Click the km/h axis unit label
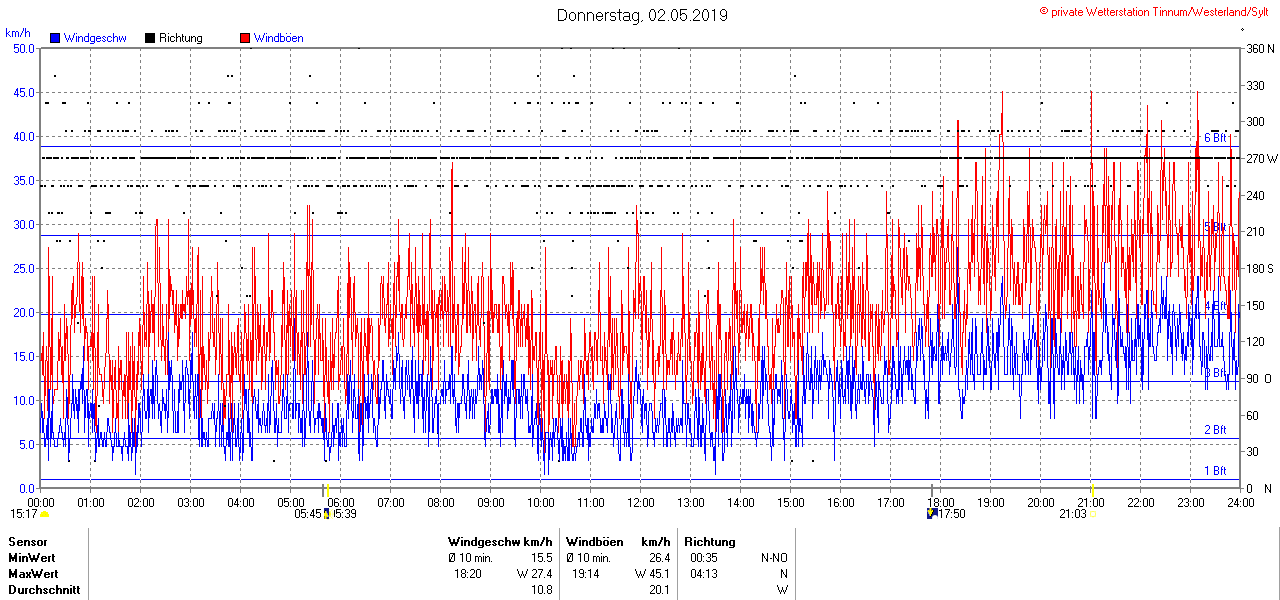The height and width of the screenshot is (600, 1280). point(18,33)
